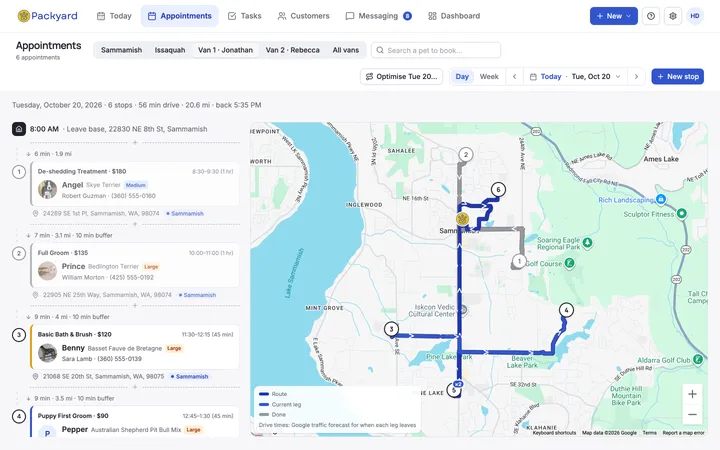Focus the Search a pet to book field
Screen dimensions: 720x450
[x=436, y=50]
